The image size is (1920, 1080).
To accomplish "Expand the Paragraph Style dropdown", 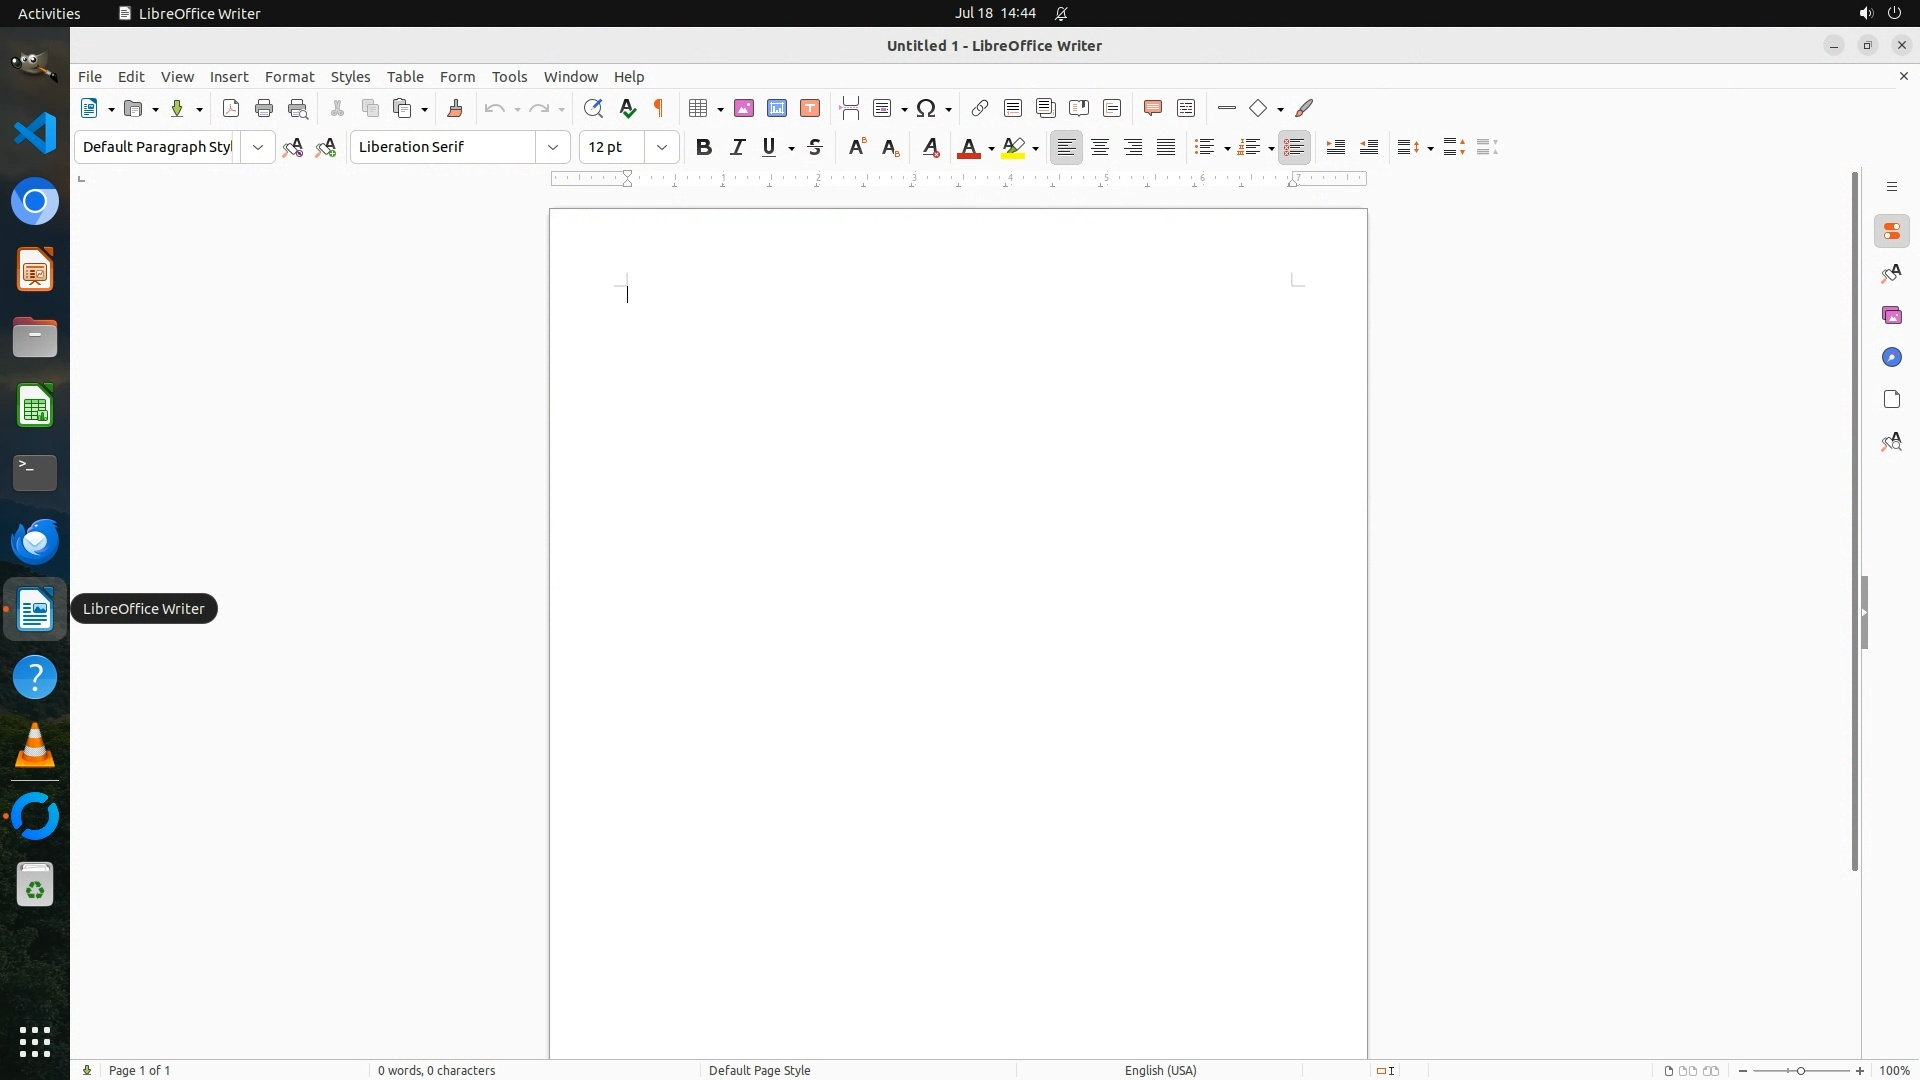I will tap(258, 147).
